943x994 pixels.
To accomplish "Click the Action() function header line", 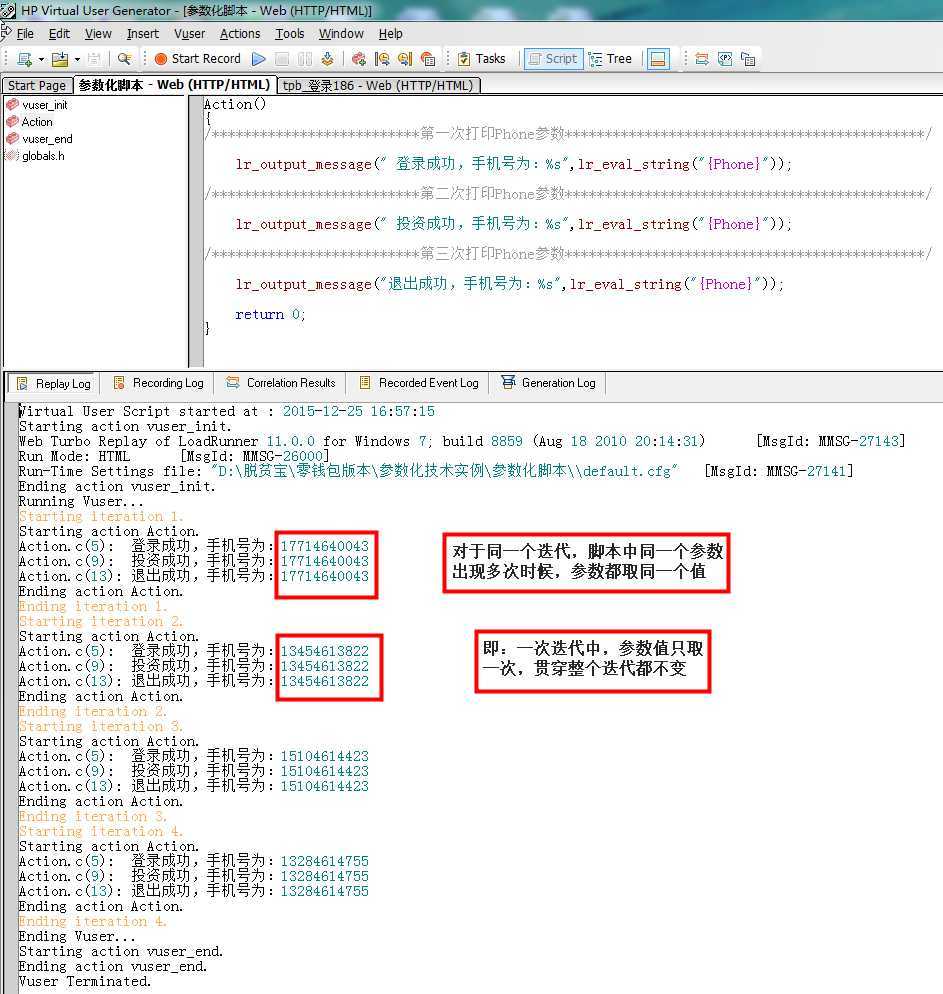I will pos(234,105).
